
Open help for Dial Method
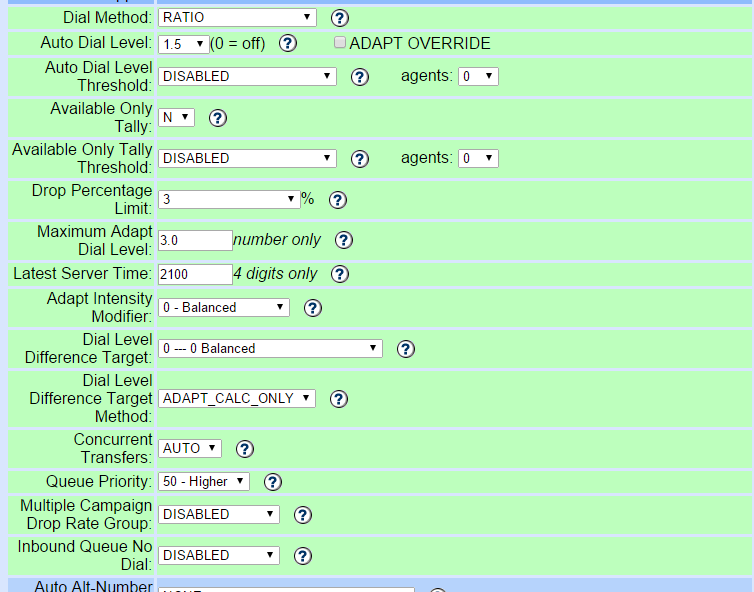339,18
